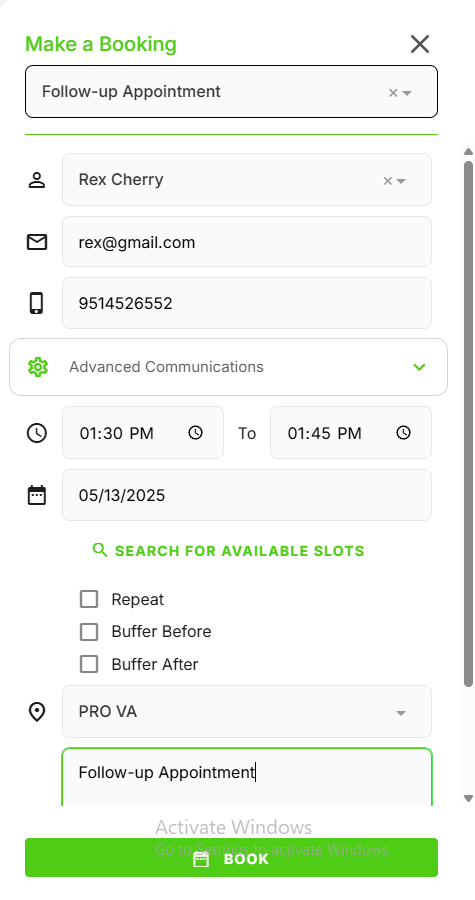Click the Follow-up Appointment service combo box
The height and width of the screenshot is (900, 475).
pos(231,92)
